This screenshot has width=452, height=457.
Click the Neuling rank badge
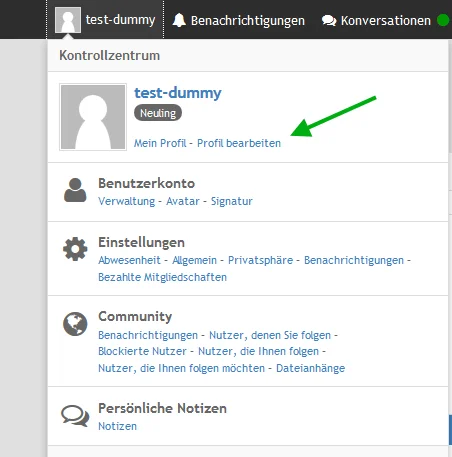(158, 113)
